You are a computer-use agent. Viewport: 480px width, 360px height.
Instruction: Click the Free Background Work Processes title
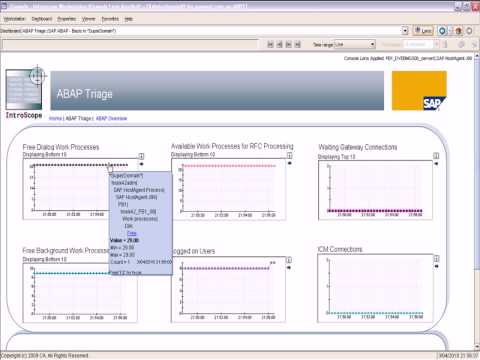tap(66, 251)
